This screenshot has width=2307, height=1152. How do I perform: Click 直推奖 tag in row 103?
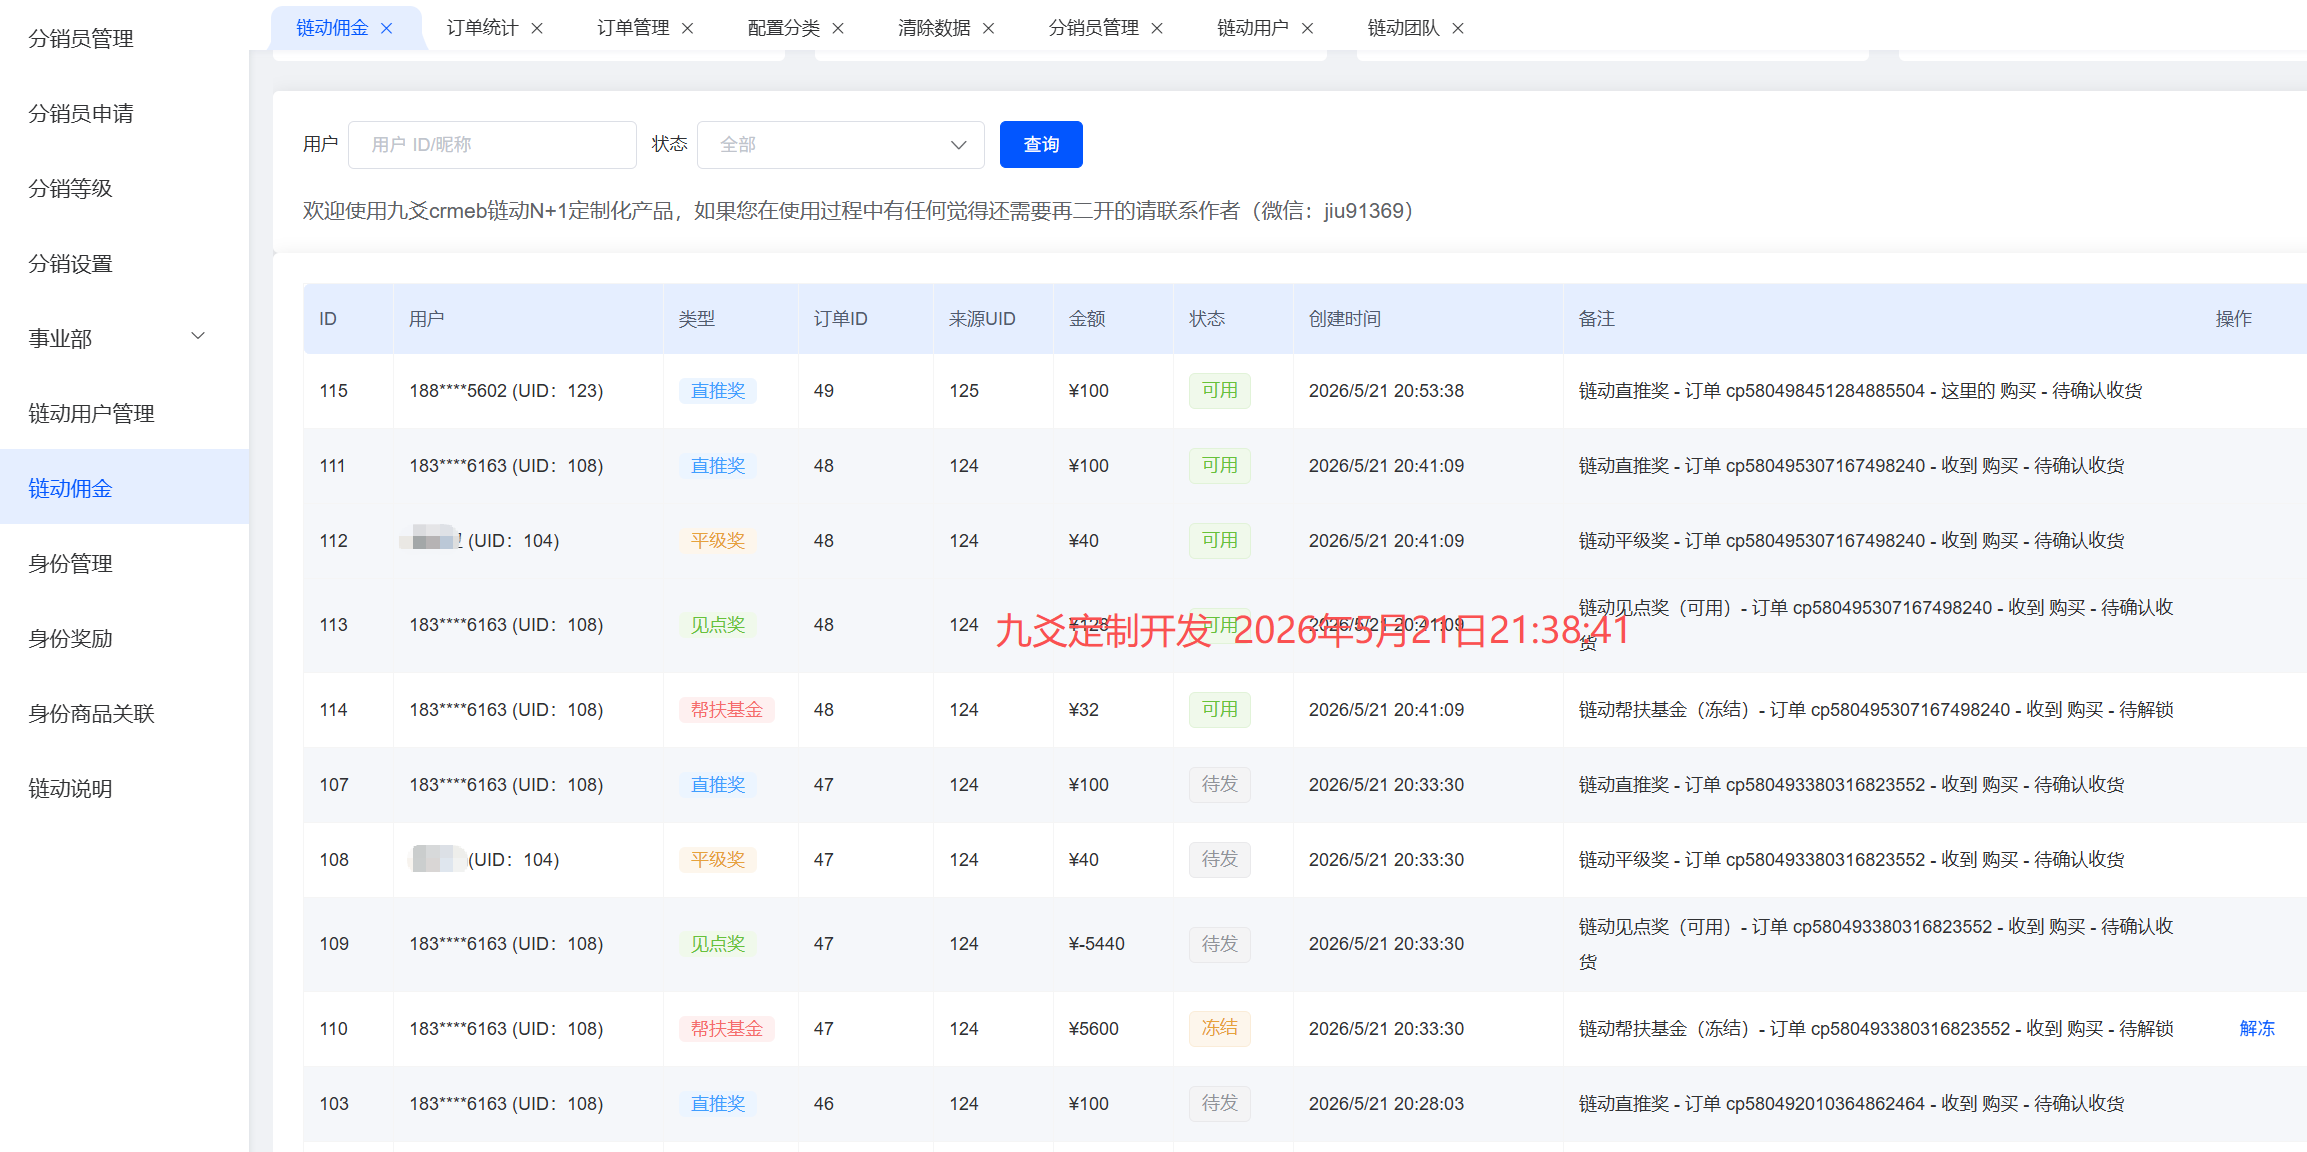pos(717,1104)
